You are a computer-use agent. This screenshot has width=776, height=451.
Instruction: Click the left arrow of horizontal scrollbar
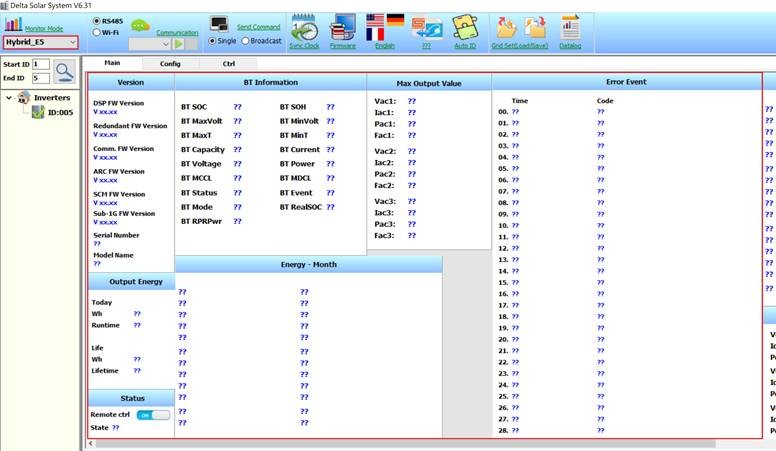(91, 444)
